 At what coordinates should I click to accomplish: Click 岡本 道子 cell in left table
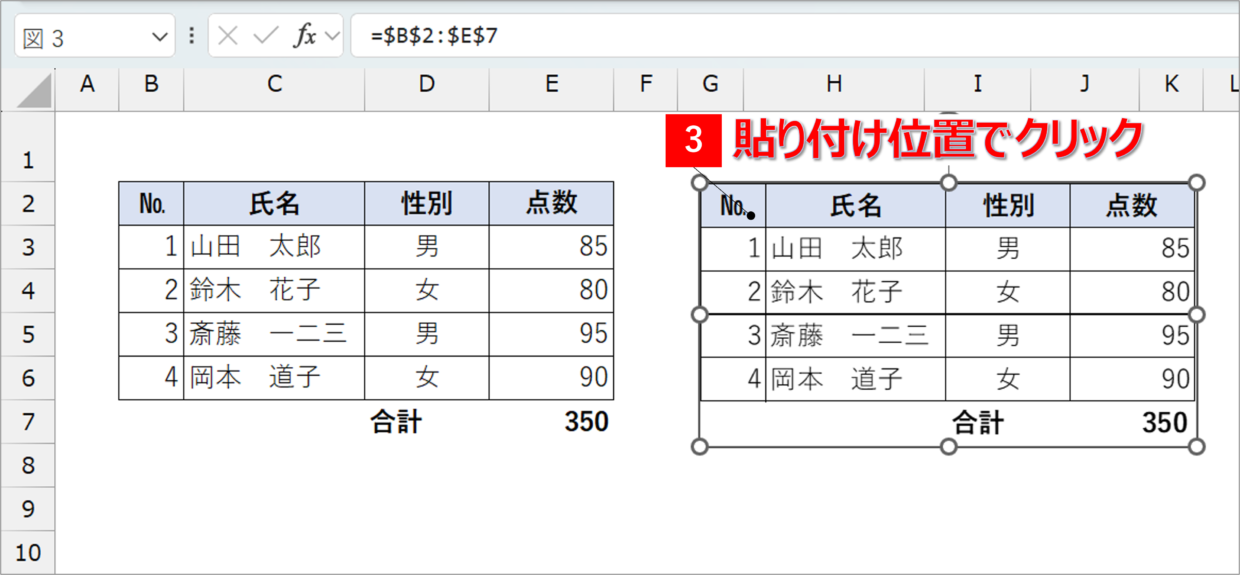(x=274, y=378)
